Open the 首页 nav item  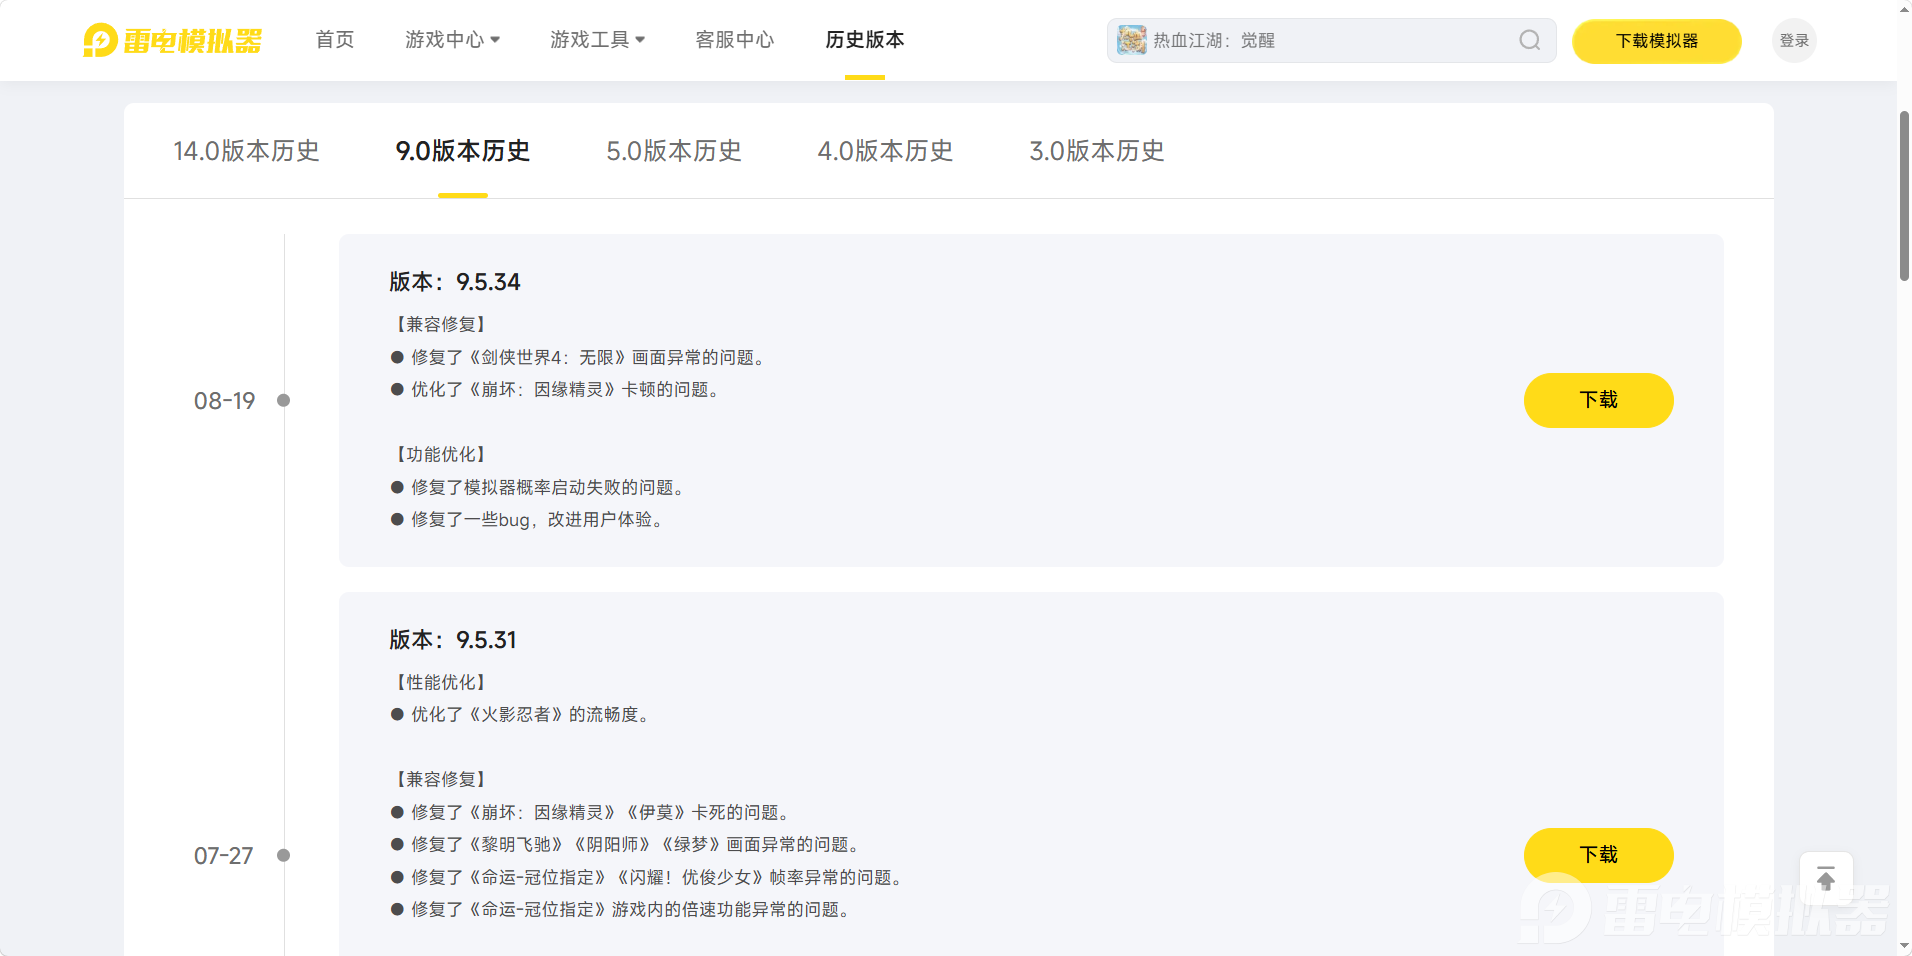pyautogui.click(x=335, y=40)
